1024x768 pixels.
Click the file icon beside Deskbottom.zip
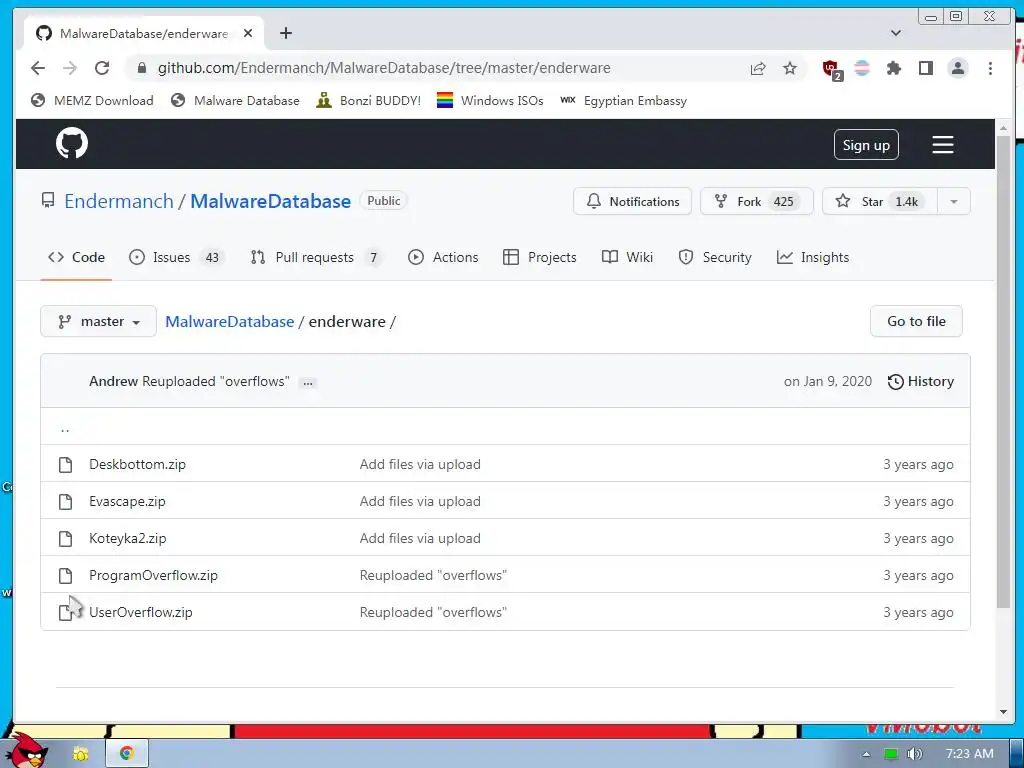tap(65, 464)
